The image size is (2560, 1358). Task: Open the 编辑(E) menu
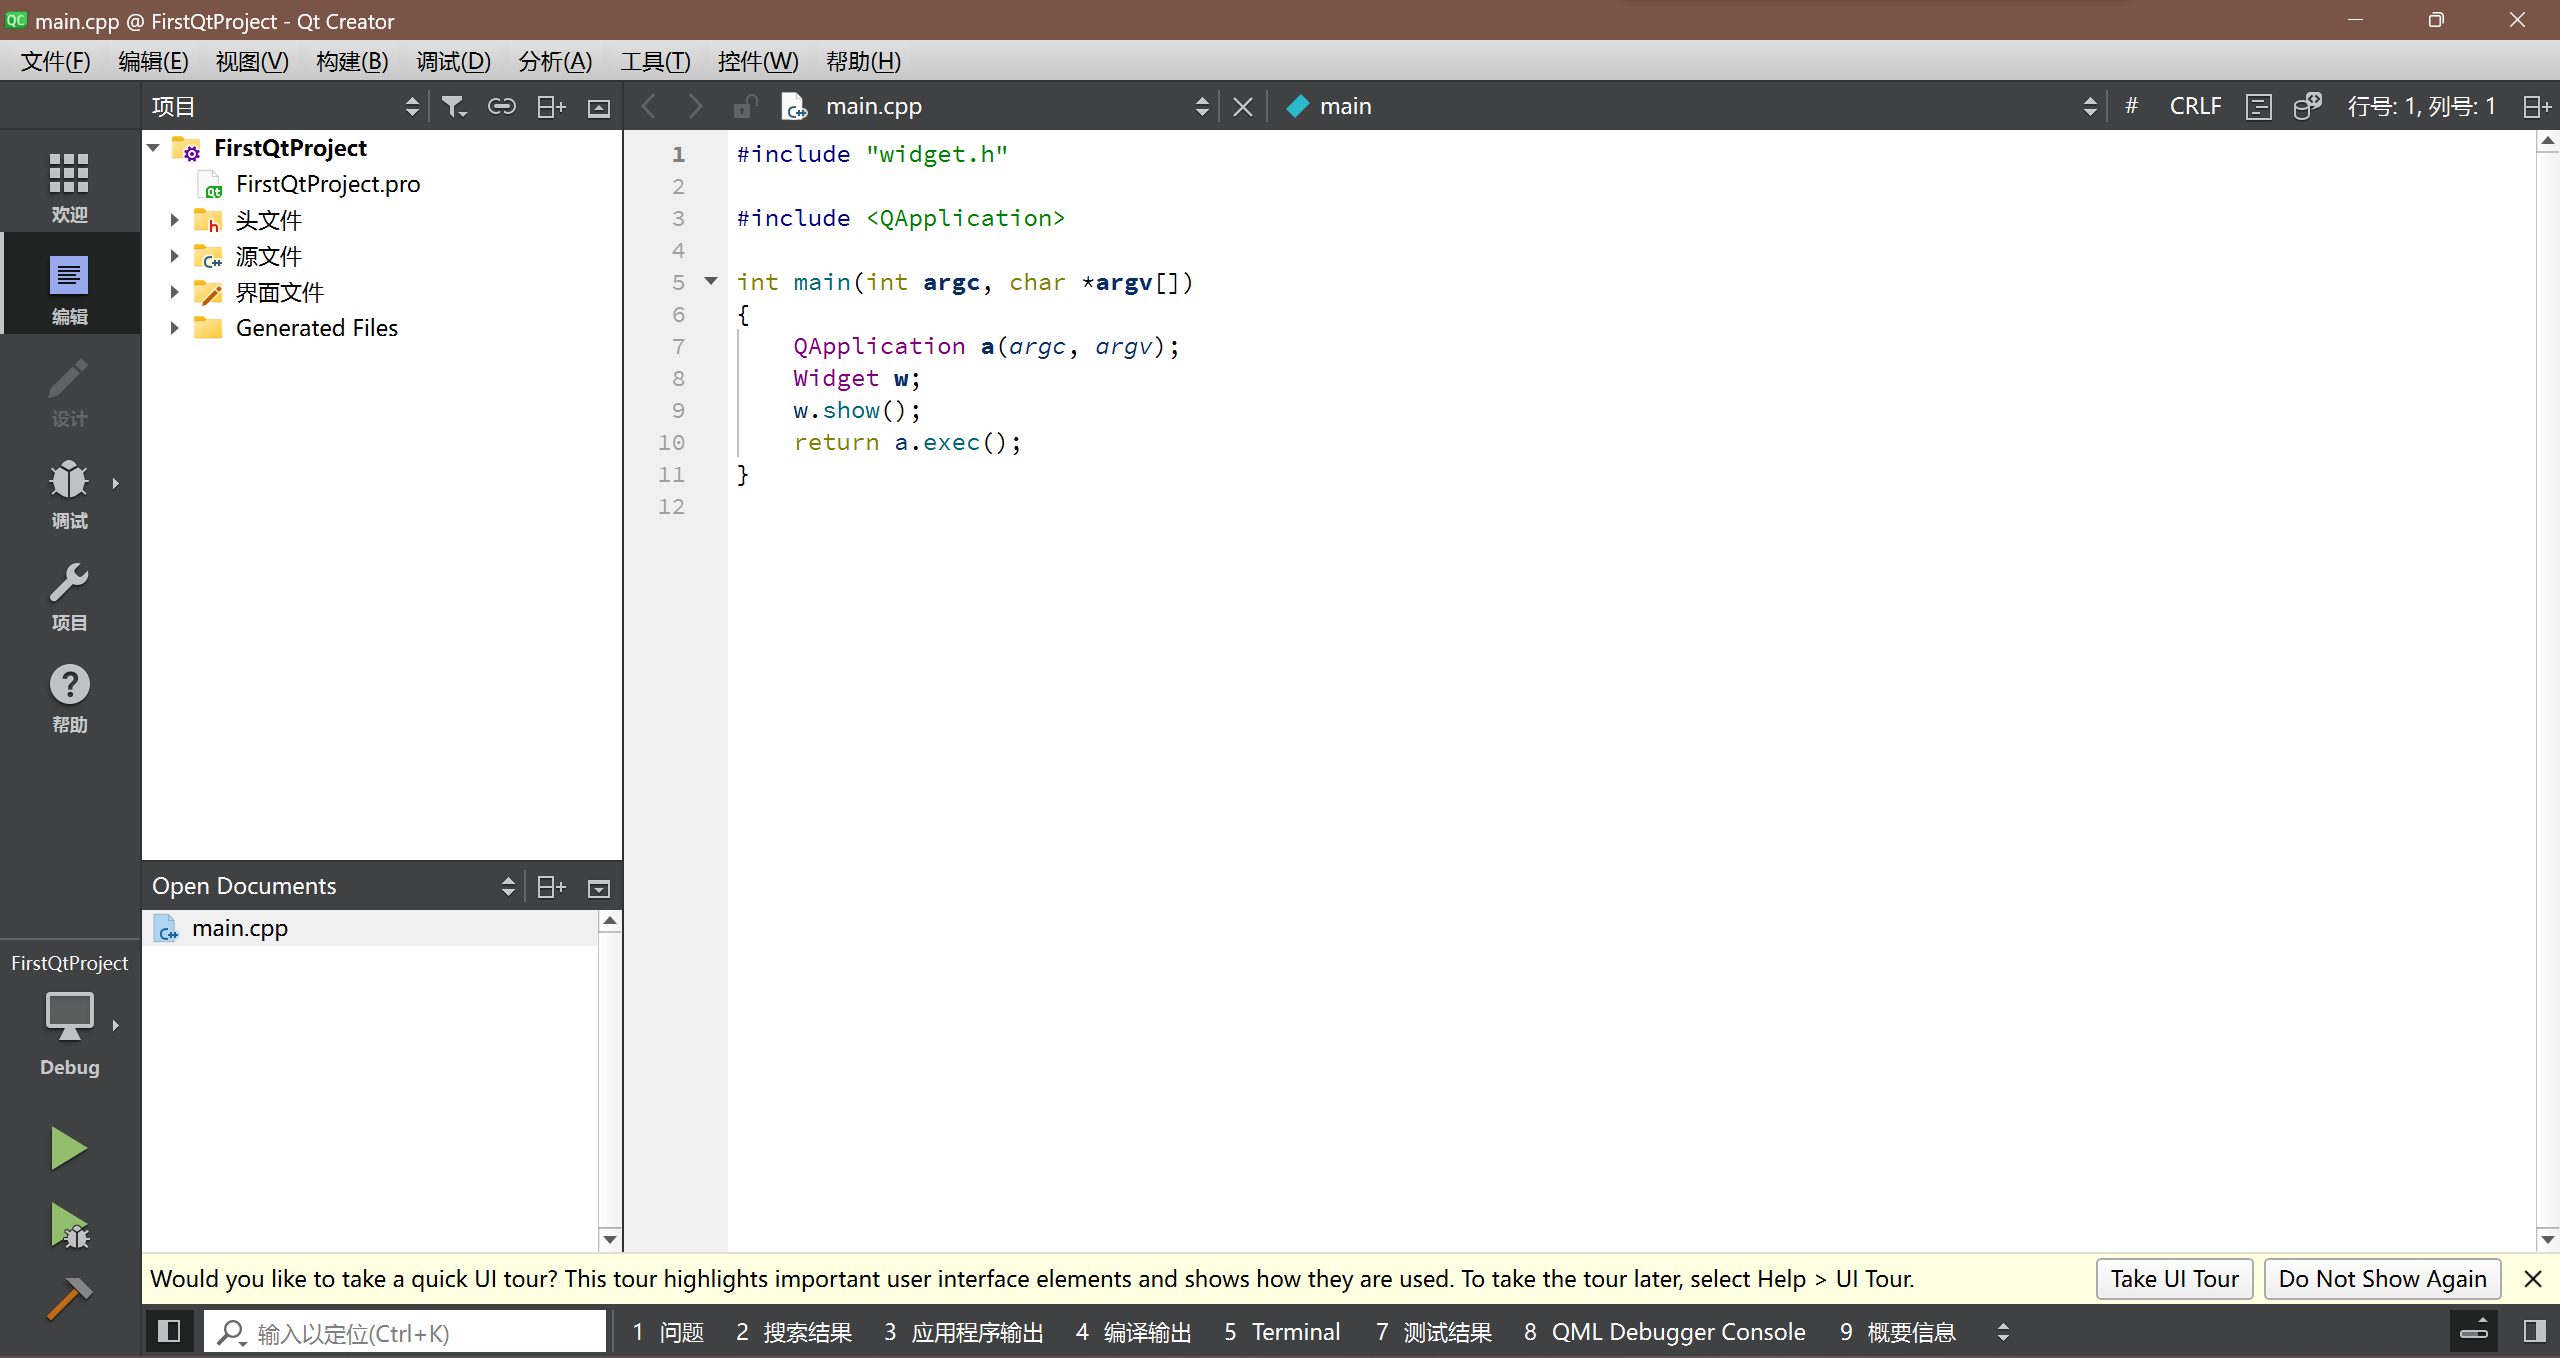pos(151,61)
